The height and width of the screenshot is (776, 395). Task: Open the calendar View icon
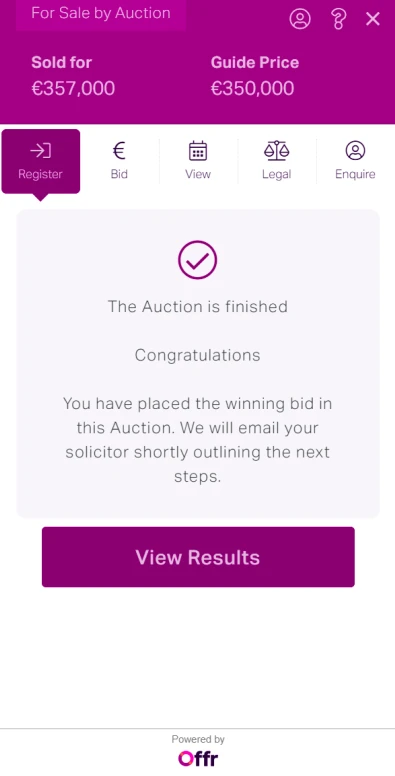point(198,150)
